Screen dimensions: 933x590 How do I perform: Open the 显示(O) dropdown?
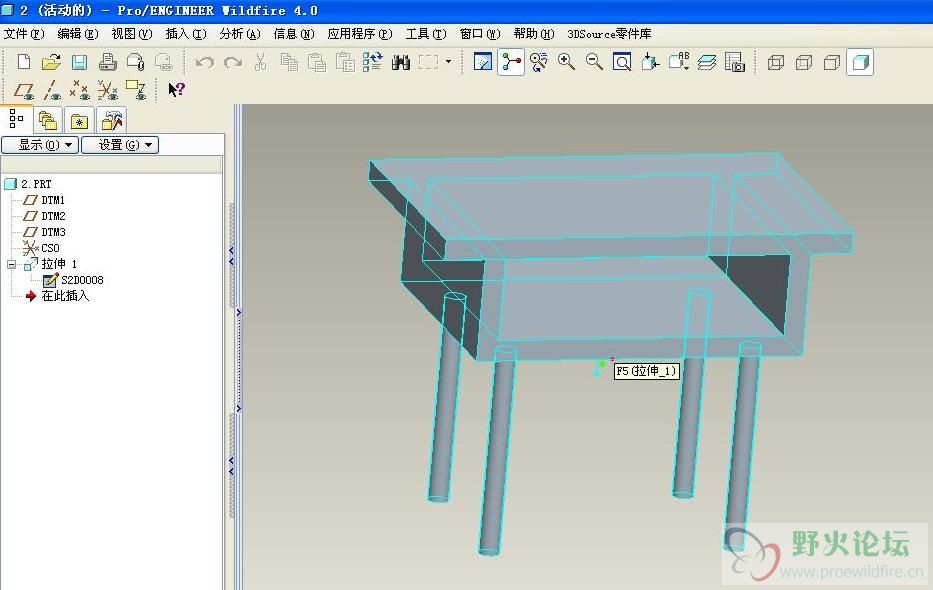40,145
